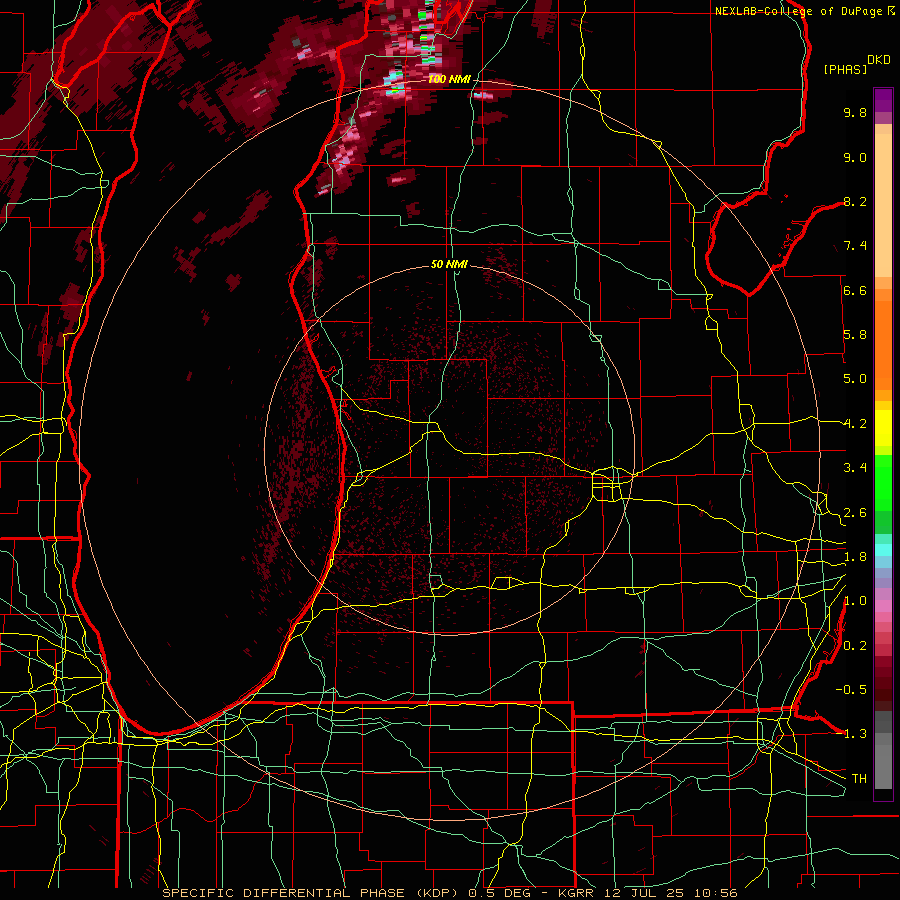Click the 8.2 scale value
Viewport: 900px width, 900px height.
pos(855,201)
